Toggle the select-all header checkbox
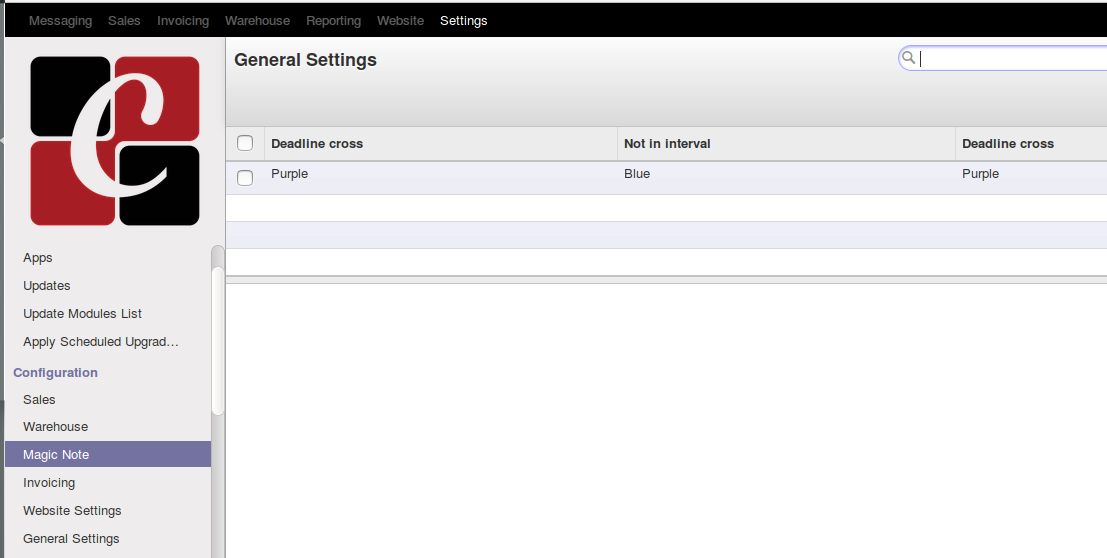The image size is (1107, 558). tap(245, 143)
